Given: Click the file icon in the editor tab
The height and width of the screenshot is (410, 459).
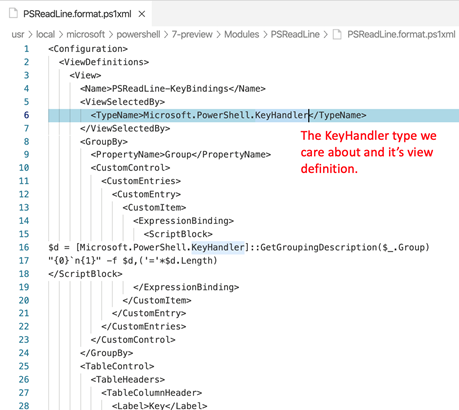Looking at the screenshot, I should pyautogui.click(x=13, y=14).
